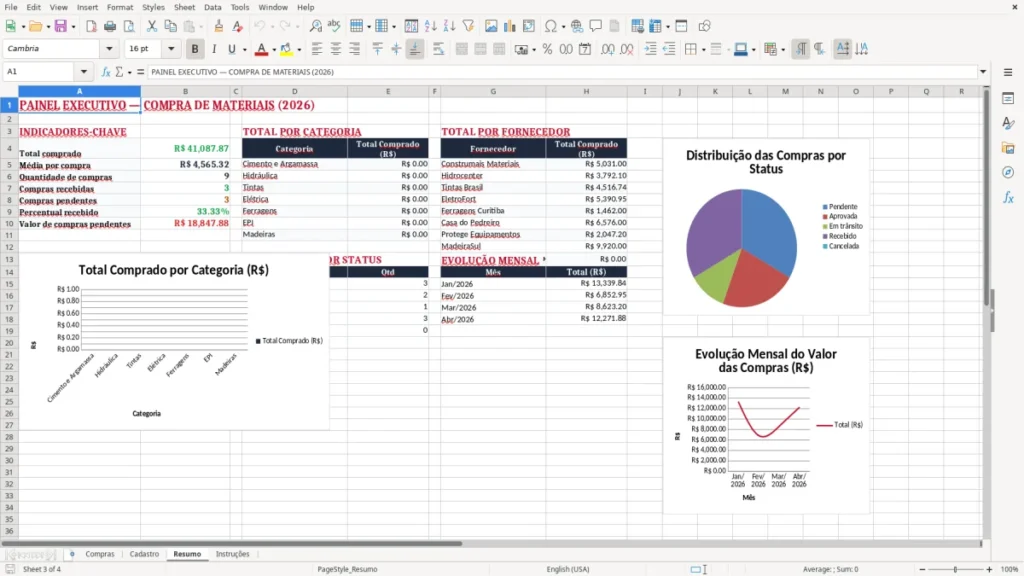The image size is (1024, 576).
Task: Open the sidebar Navigator compass icon
Action: point(1008,172)
